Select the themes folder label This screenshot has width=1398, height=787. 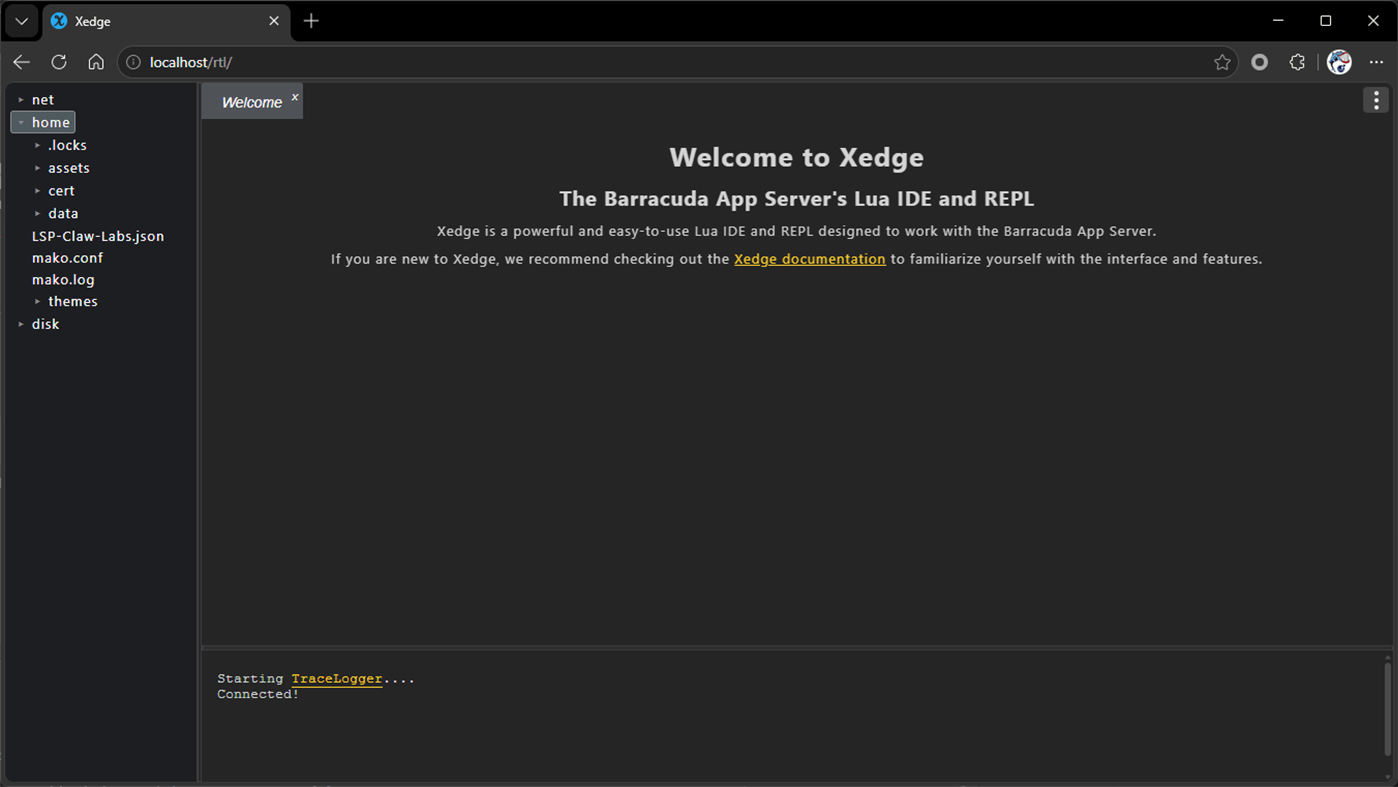pyautogui.click(x=73, y=301)
